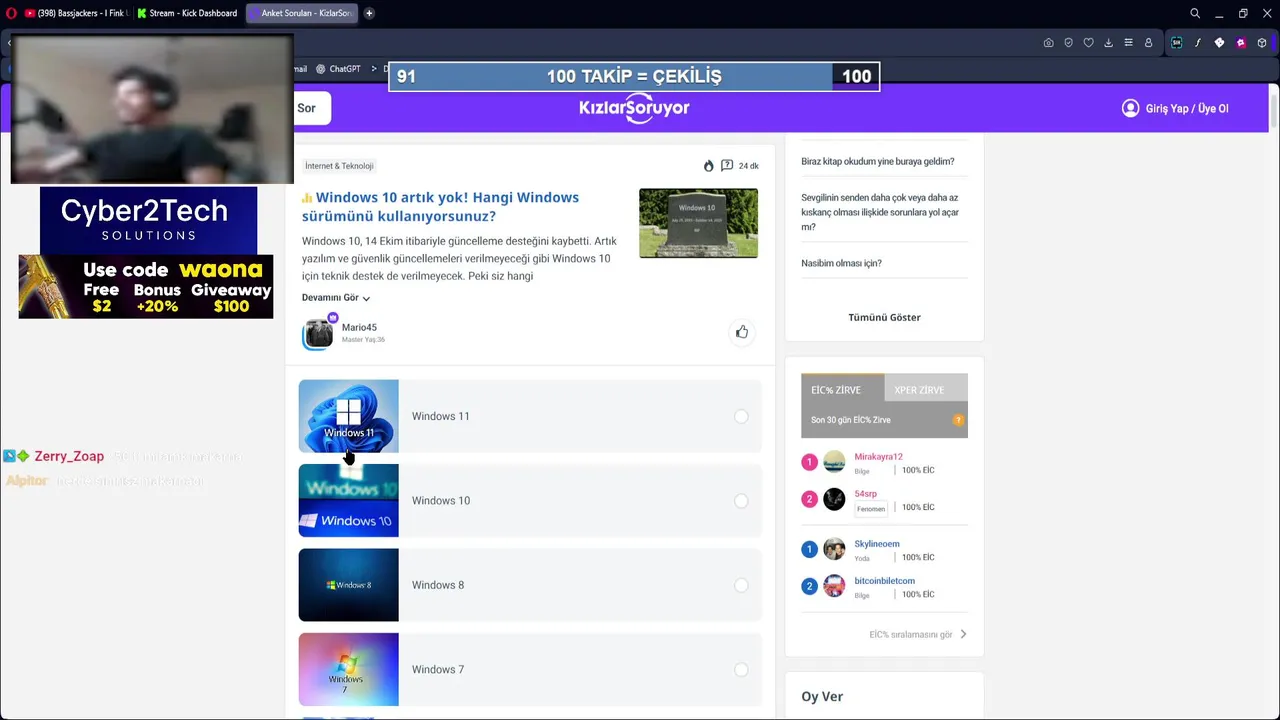Open Skylineoem profile
Image resolution: width=1280 pixels, height=720 pixels.
tap(877, 544)
